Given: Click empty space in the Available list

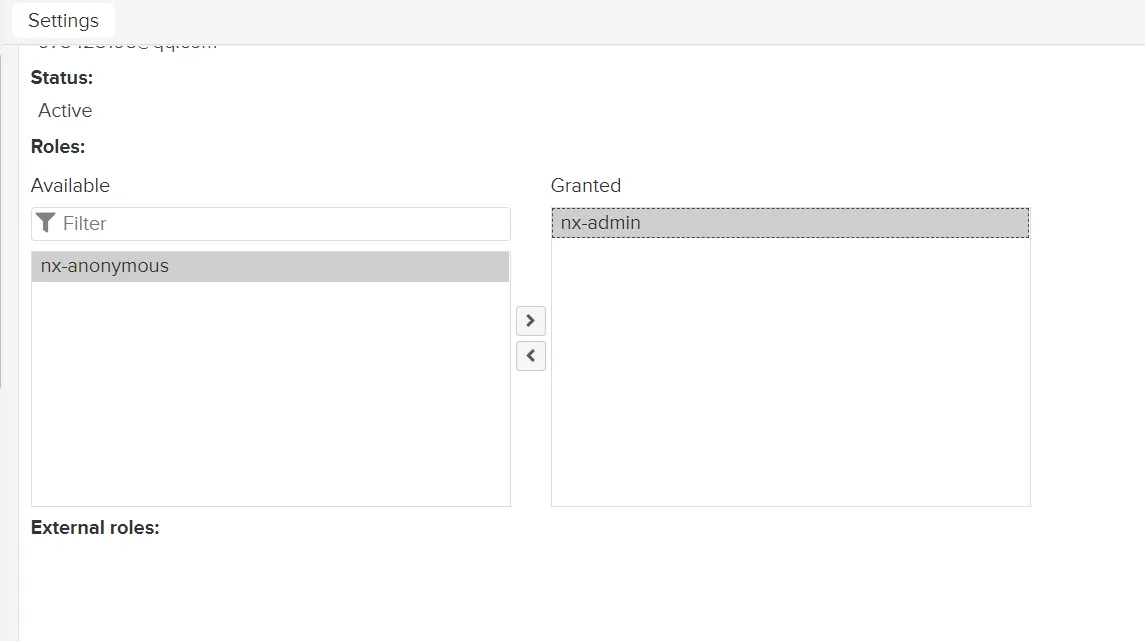Looking at the screenshot, I should click(x=270, y=400).
